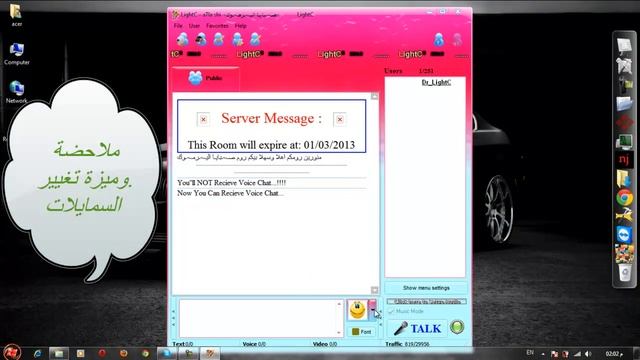Show hidden system tray icons arrow
The width and height of the screenshot is (640, 360).
click(x=543, y=354)
